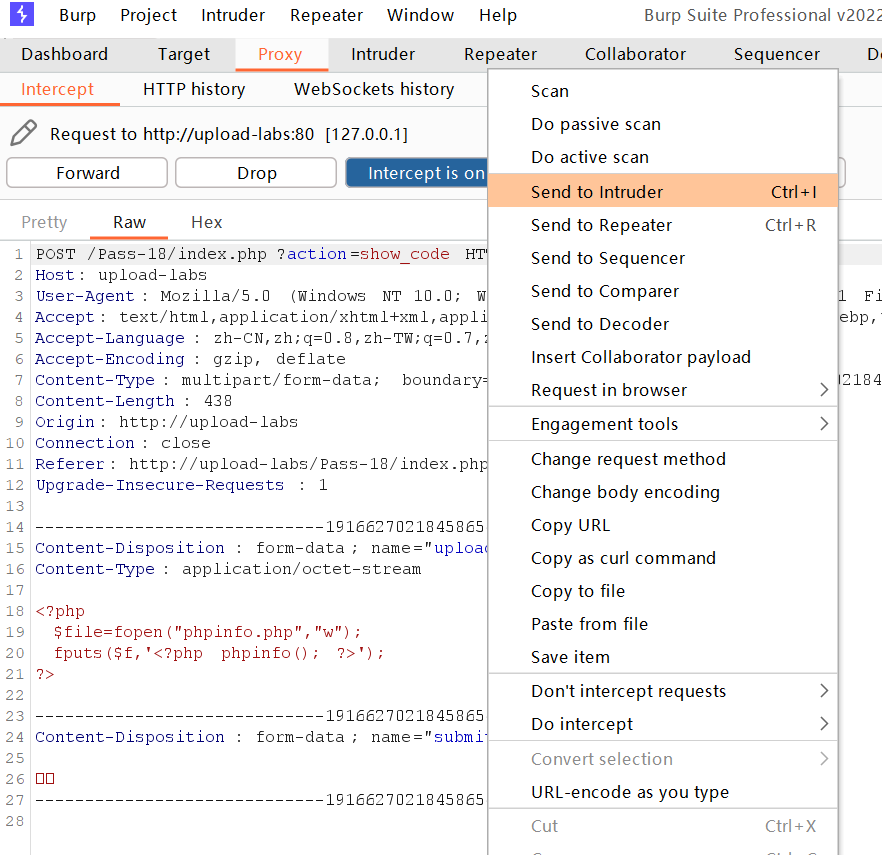This screenshot has width=882, height=855.
Task: Expand the Request in browser submenu
Action: [663, 390]
